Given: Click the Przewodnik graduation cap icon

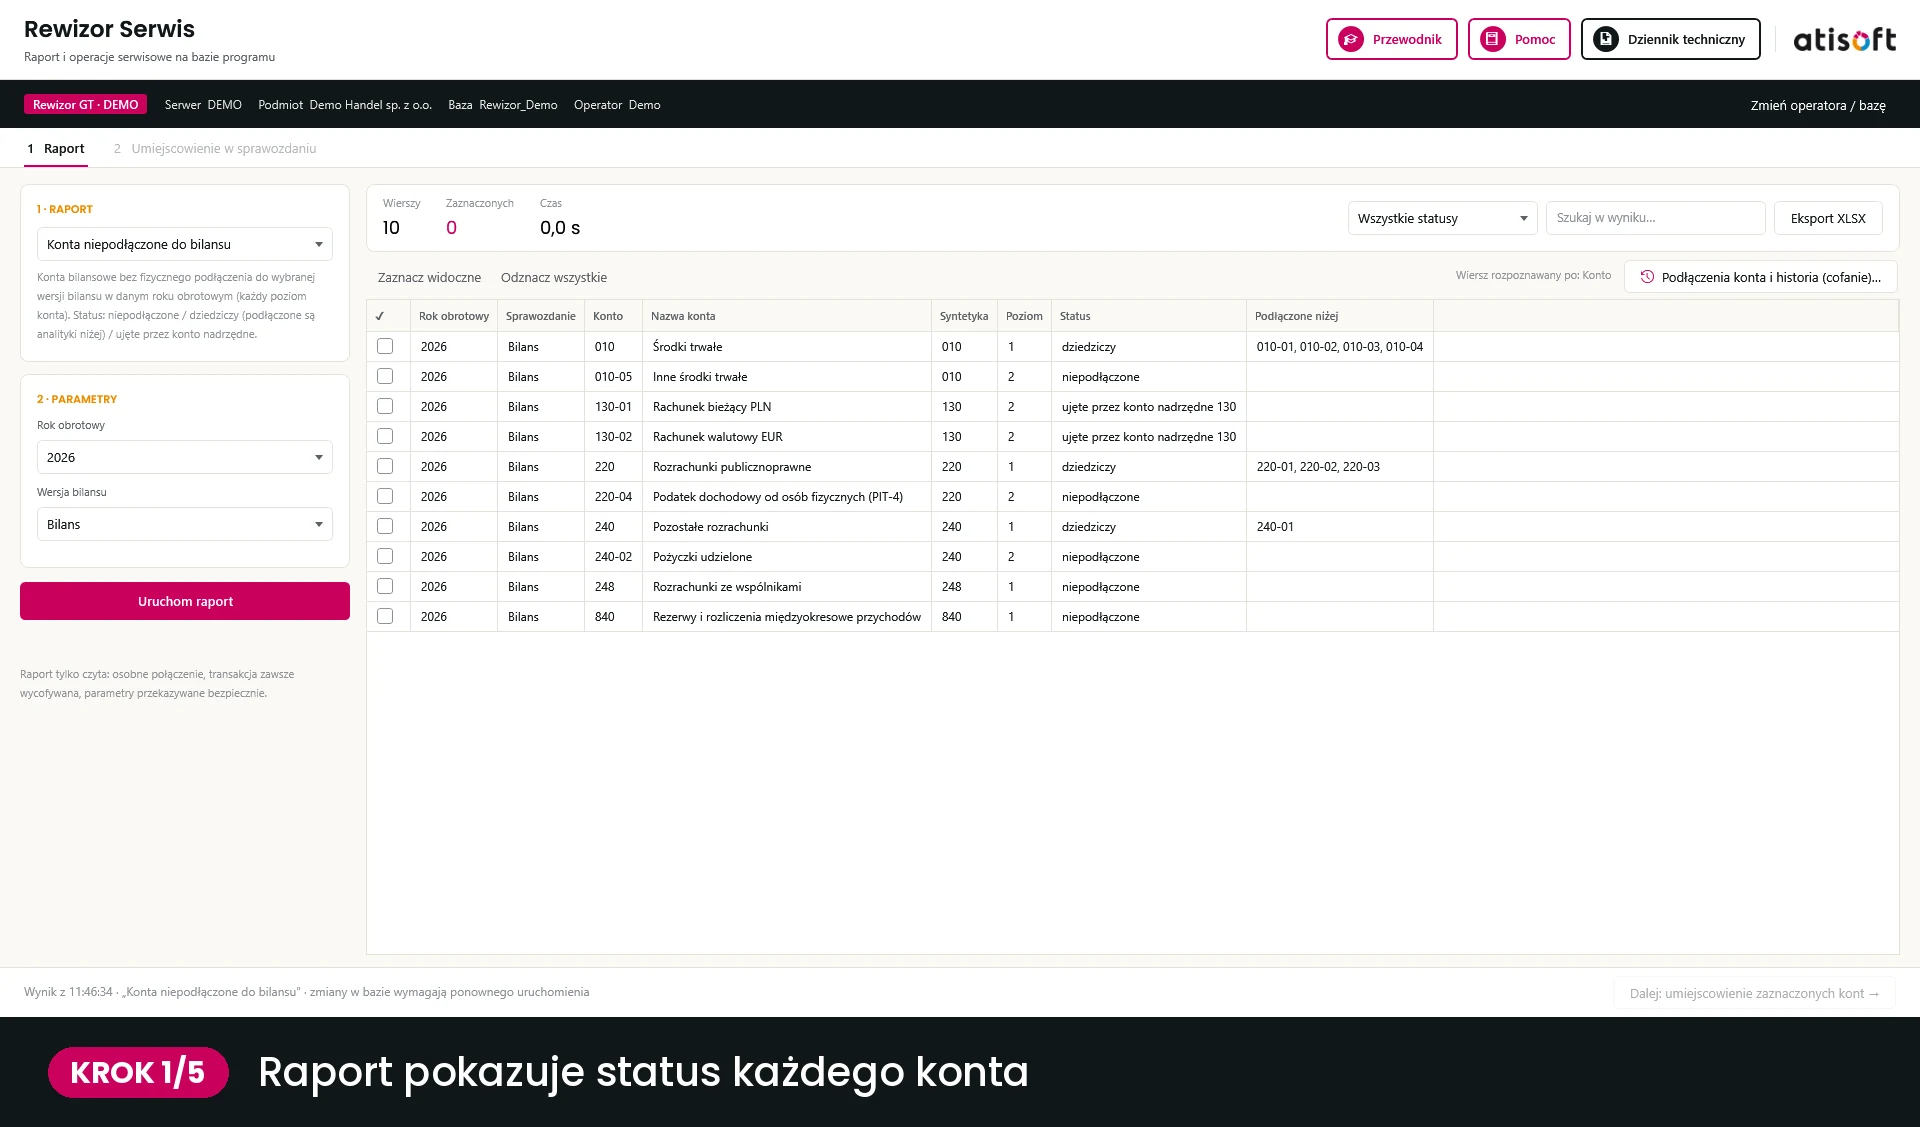Looking at the screenshot, I should tap(1351, 39).
